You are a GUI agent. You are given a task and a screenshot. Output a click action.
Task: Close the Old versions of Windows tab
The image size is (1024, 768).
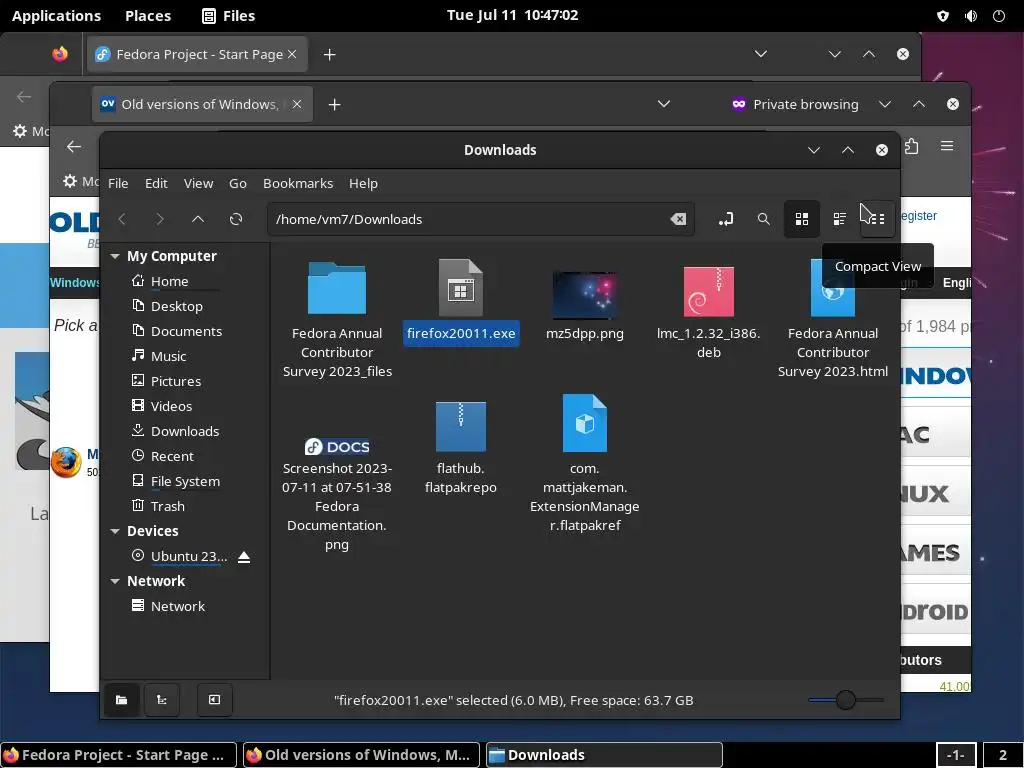(x=296, y=104)
